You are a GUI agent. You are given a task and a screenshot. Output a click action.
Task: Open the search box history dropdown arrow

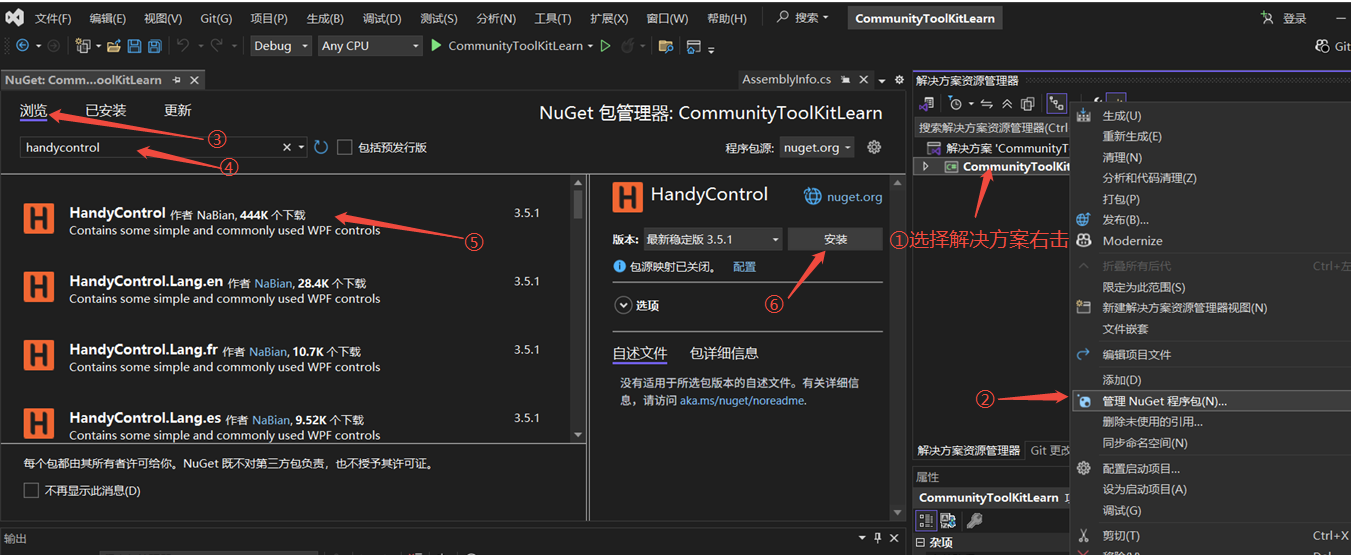point(301,147)
